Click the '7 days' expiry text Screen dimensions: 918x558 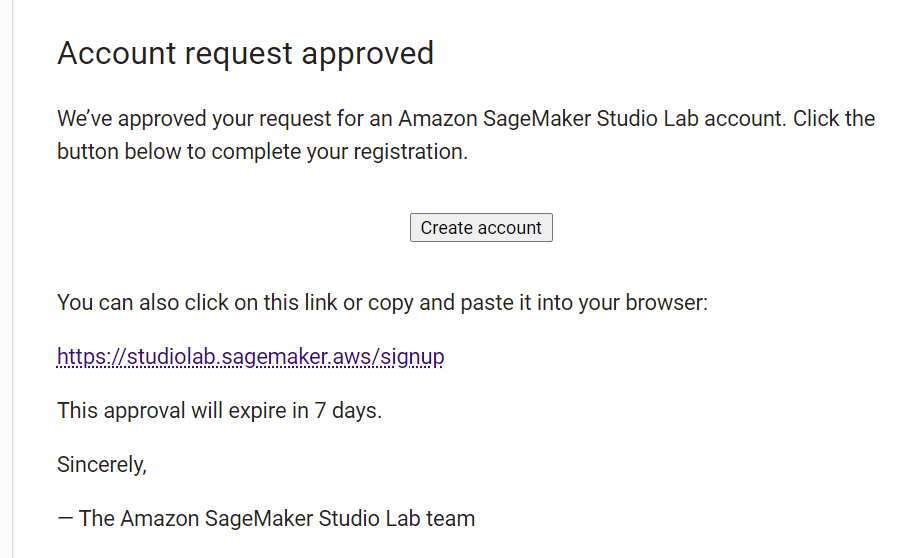coord(348,410)
